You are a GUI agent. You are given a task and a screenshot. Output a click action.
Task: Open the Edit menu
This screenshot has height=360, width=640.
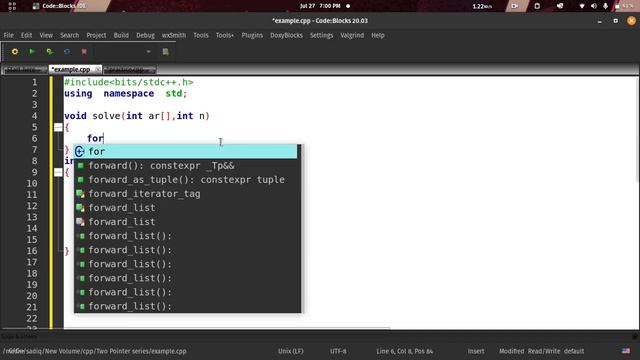(27, 36)
